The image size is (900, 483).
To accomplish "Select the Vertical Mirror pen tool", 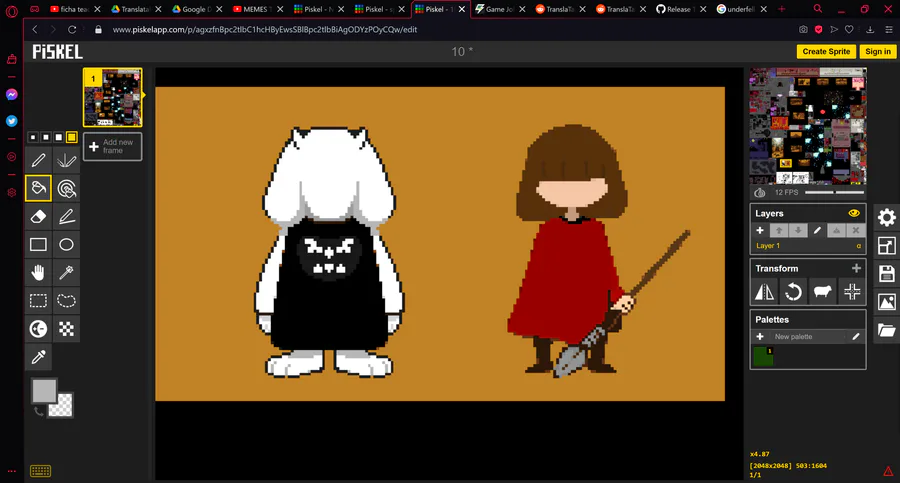I will point(67,160).
